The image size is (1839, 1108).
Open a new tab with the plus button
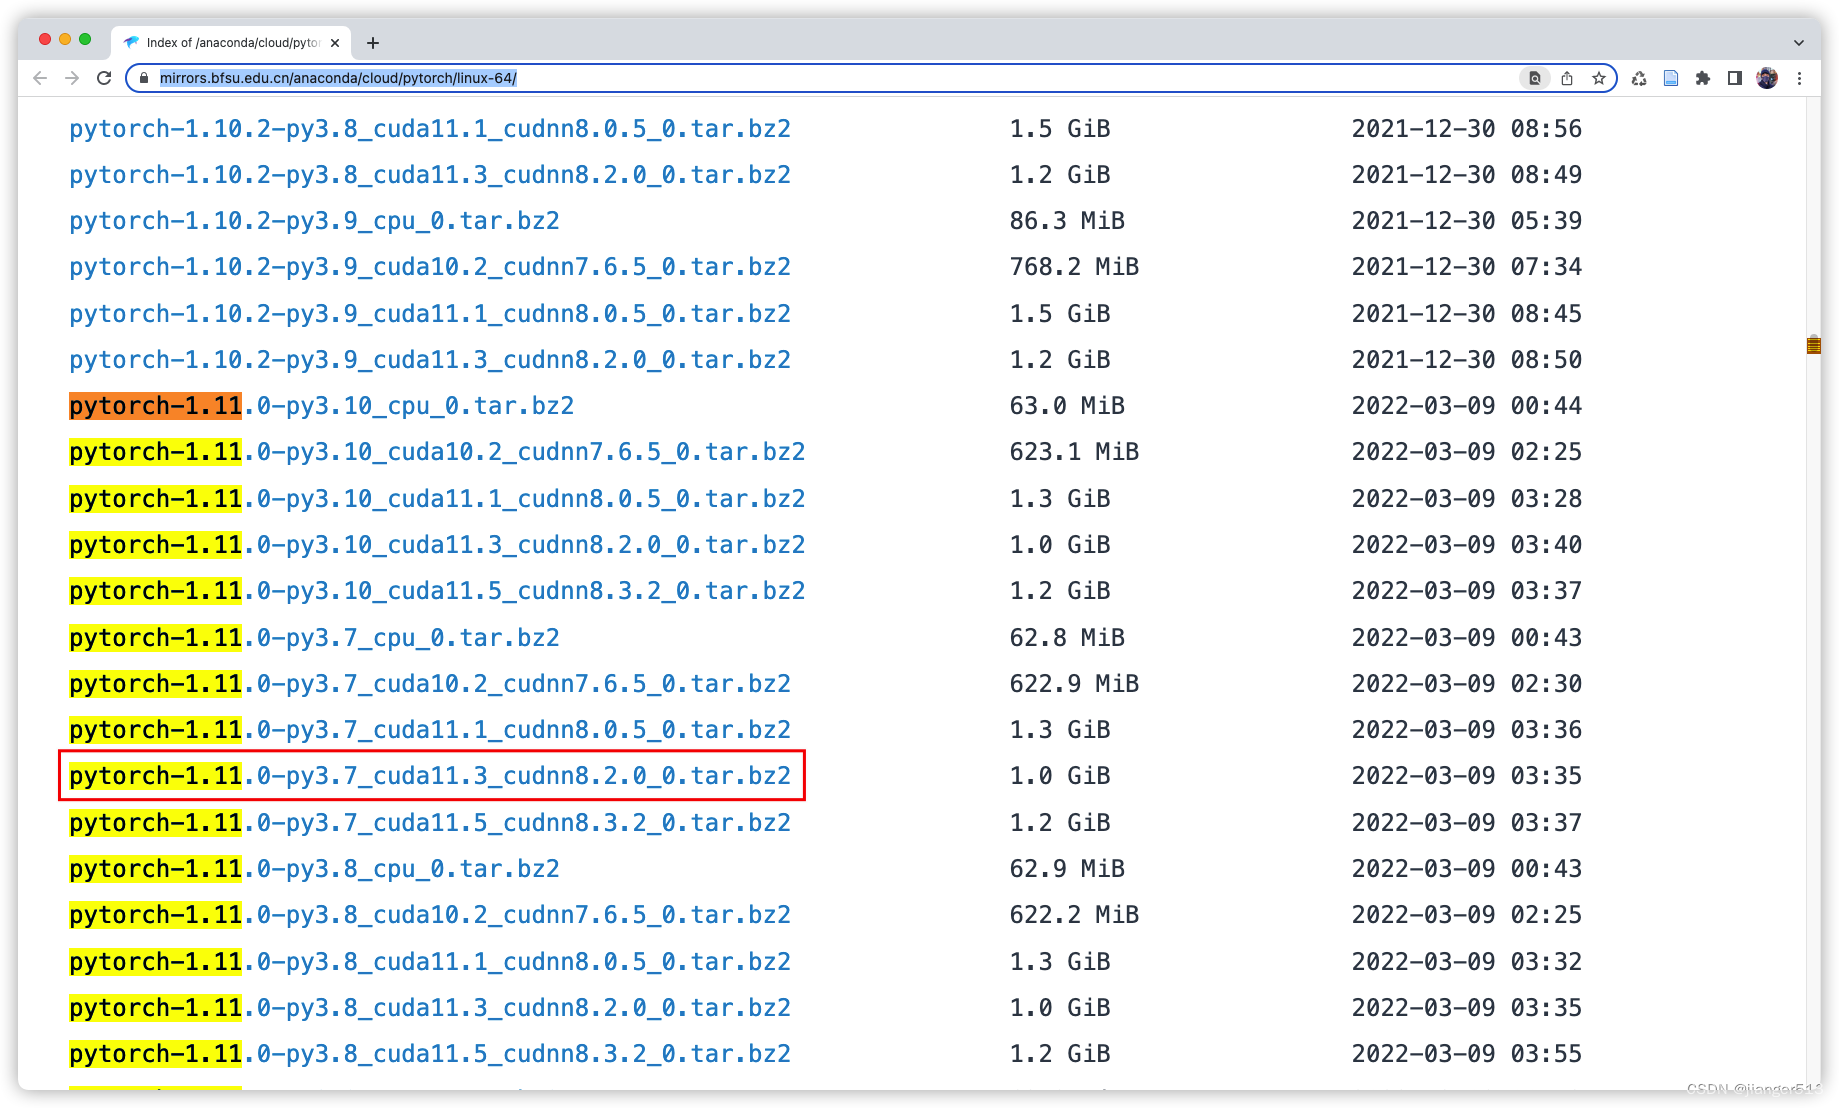click(x=373, y=42)
